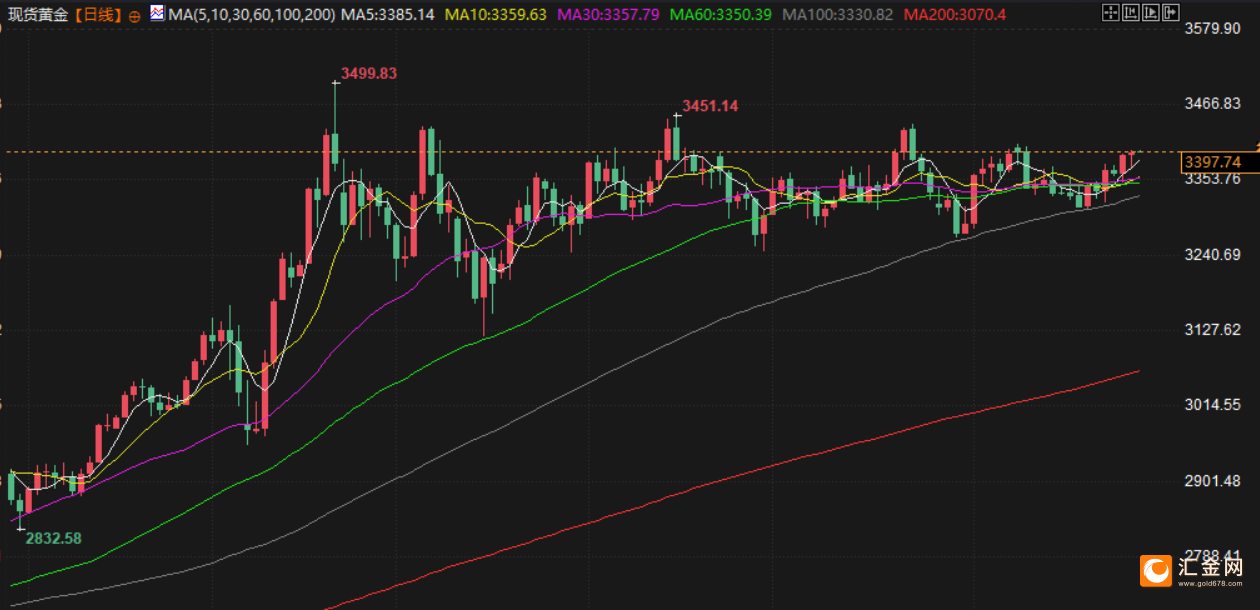Open the MA indicator chart icon

158,13
